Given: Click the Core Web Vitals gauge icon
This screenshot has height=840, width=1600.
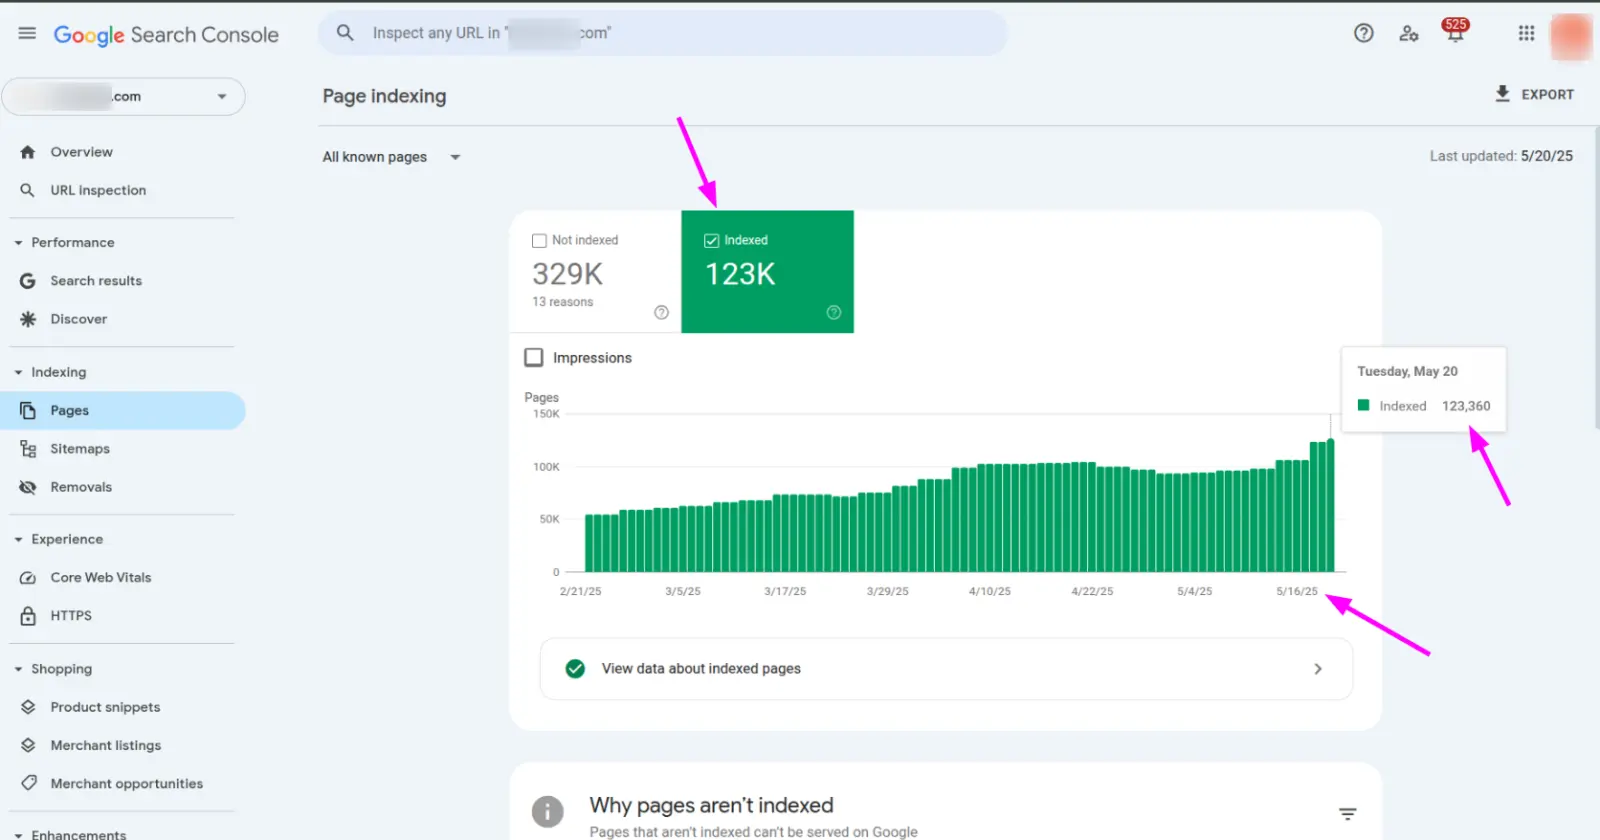Looking at the screenshot, I should pyautogui.click(x=28, y=578).
